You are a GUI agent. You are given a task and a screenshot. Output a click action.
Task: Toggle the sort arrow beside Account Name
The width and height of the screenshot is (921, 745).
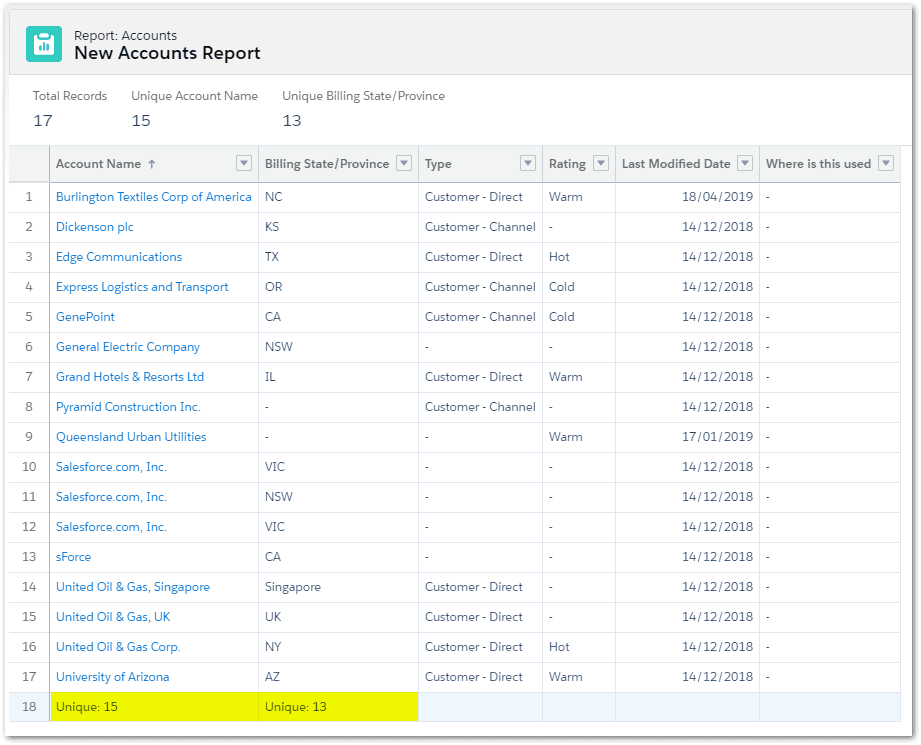(x=152, y=164)
